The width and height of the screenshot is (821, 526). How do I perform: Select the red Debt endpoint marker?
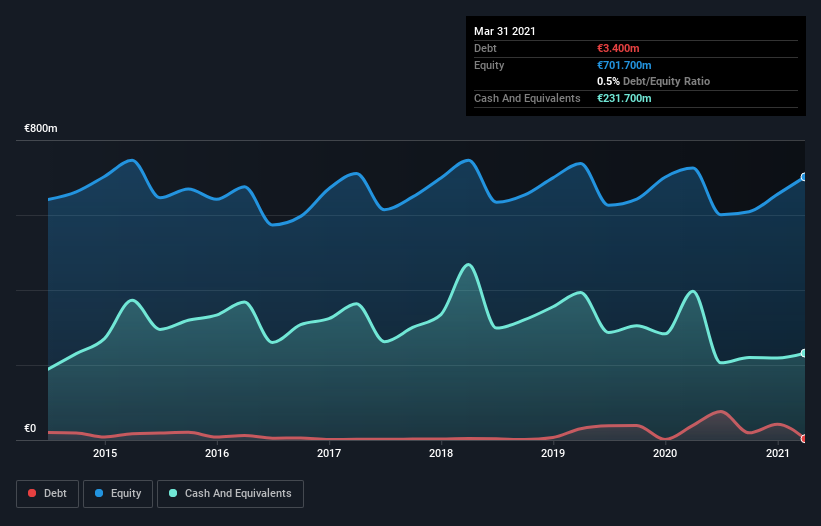point(804,439)
